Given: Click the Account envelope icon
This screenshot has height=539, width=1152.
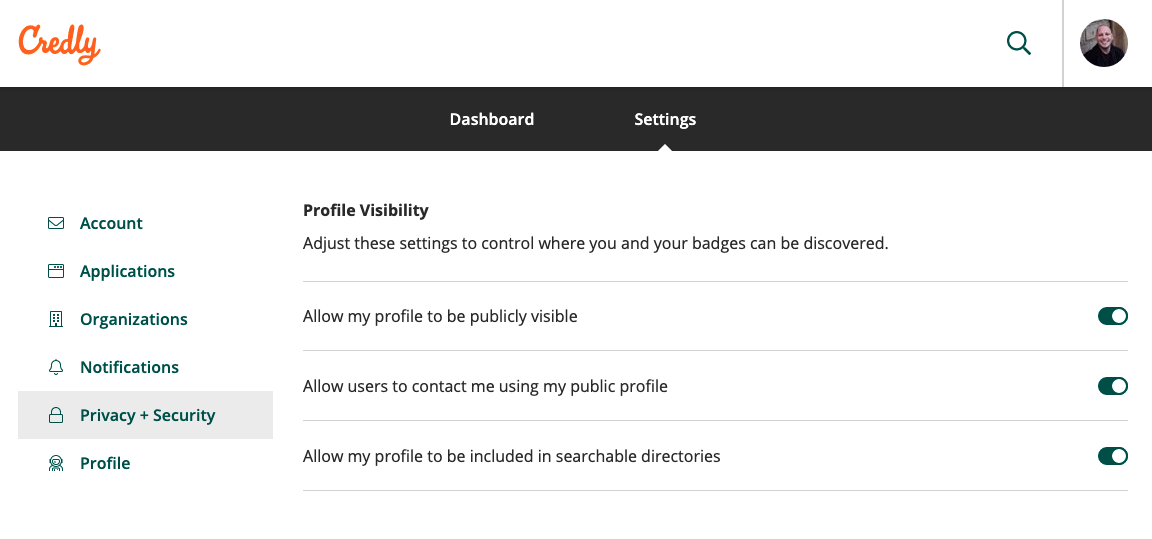Looking at the screenshot, I should click(x=56, y=223).
